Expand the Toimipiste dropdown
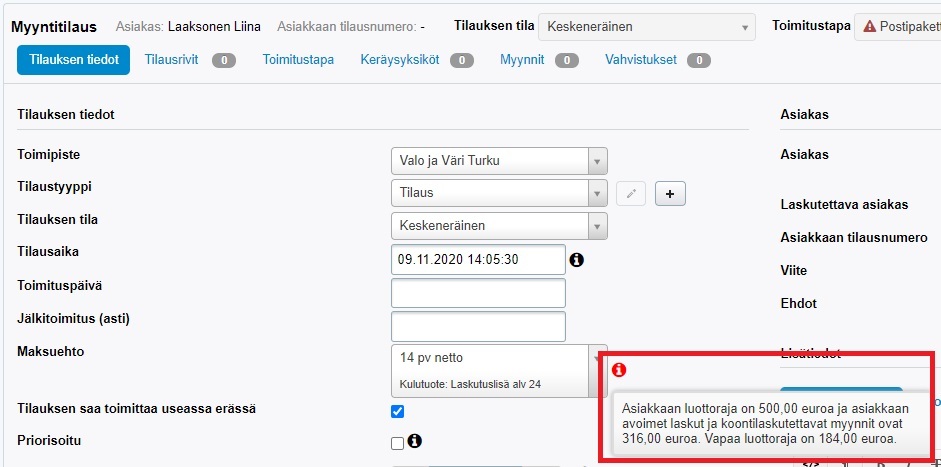The width and height of the screenshot is (941, 467). (x=498, y=160)
